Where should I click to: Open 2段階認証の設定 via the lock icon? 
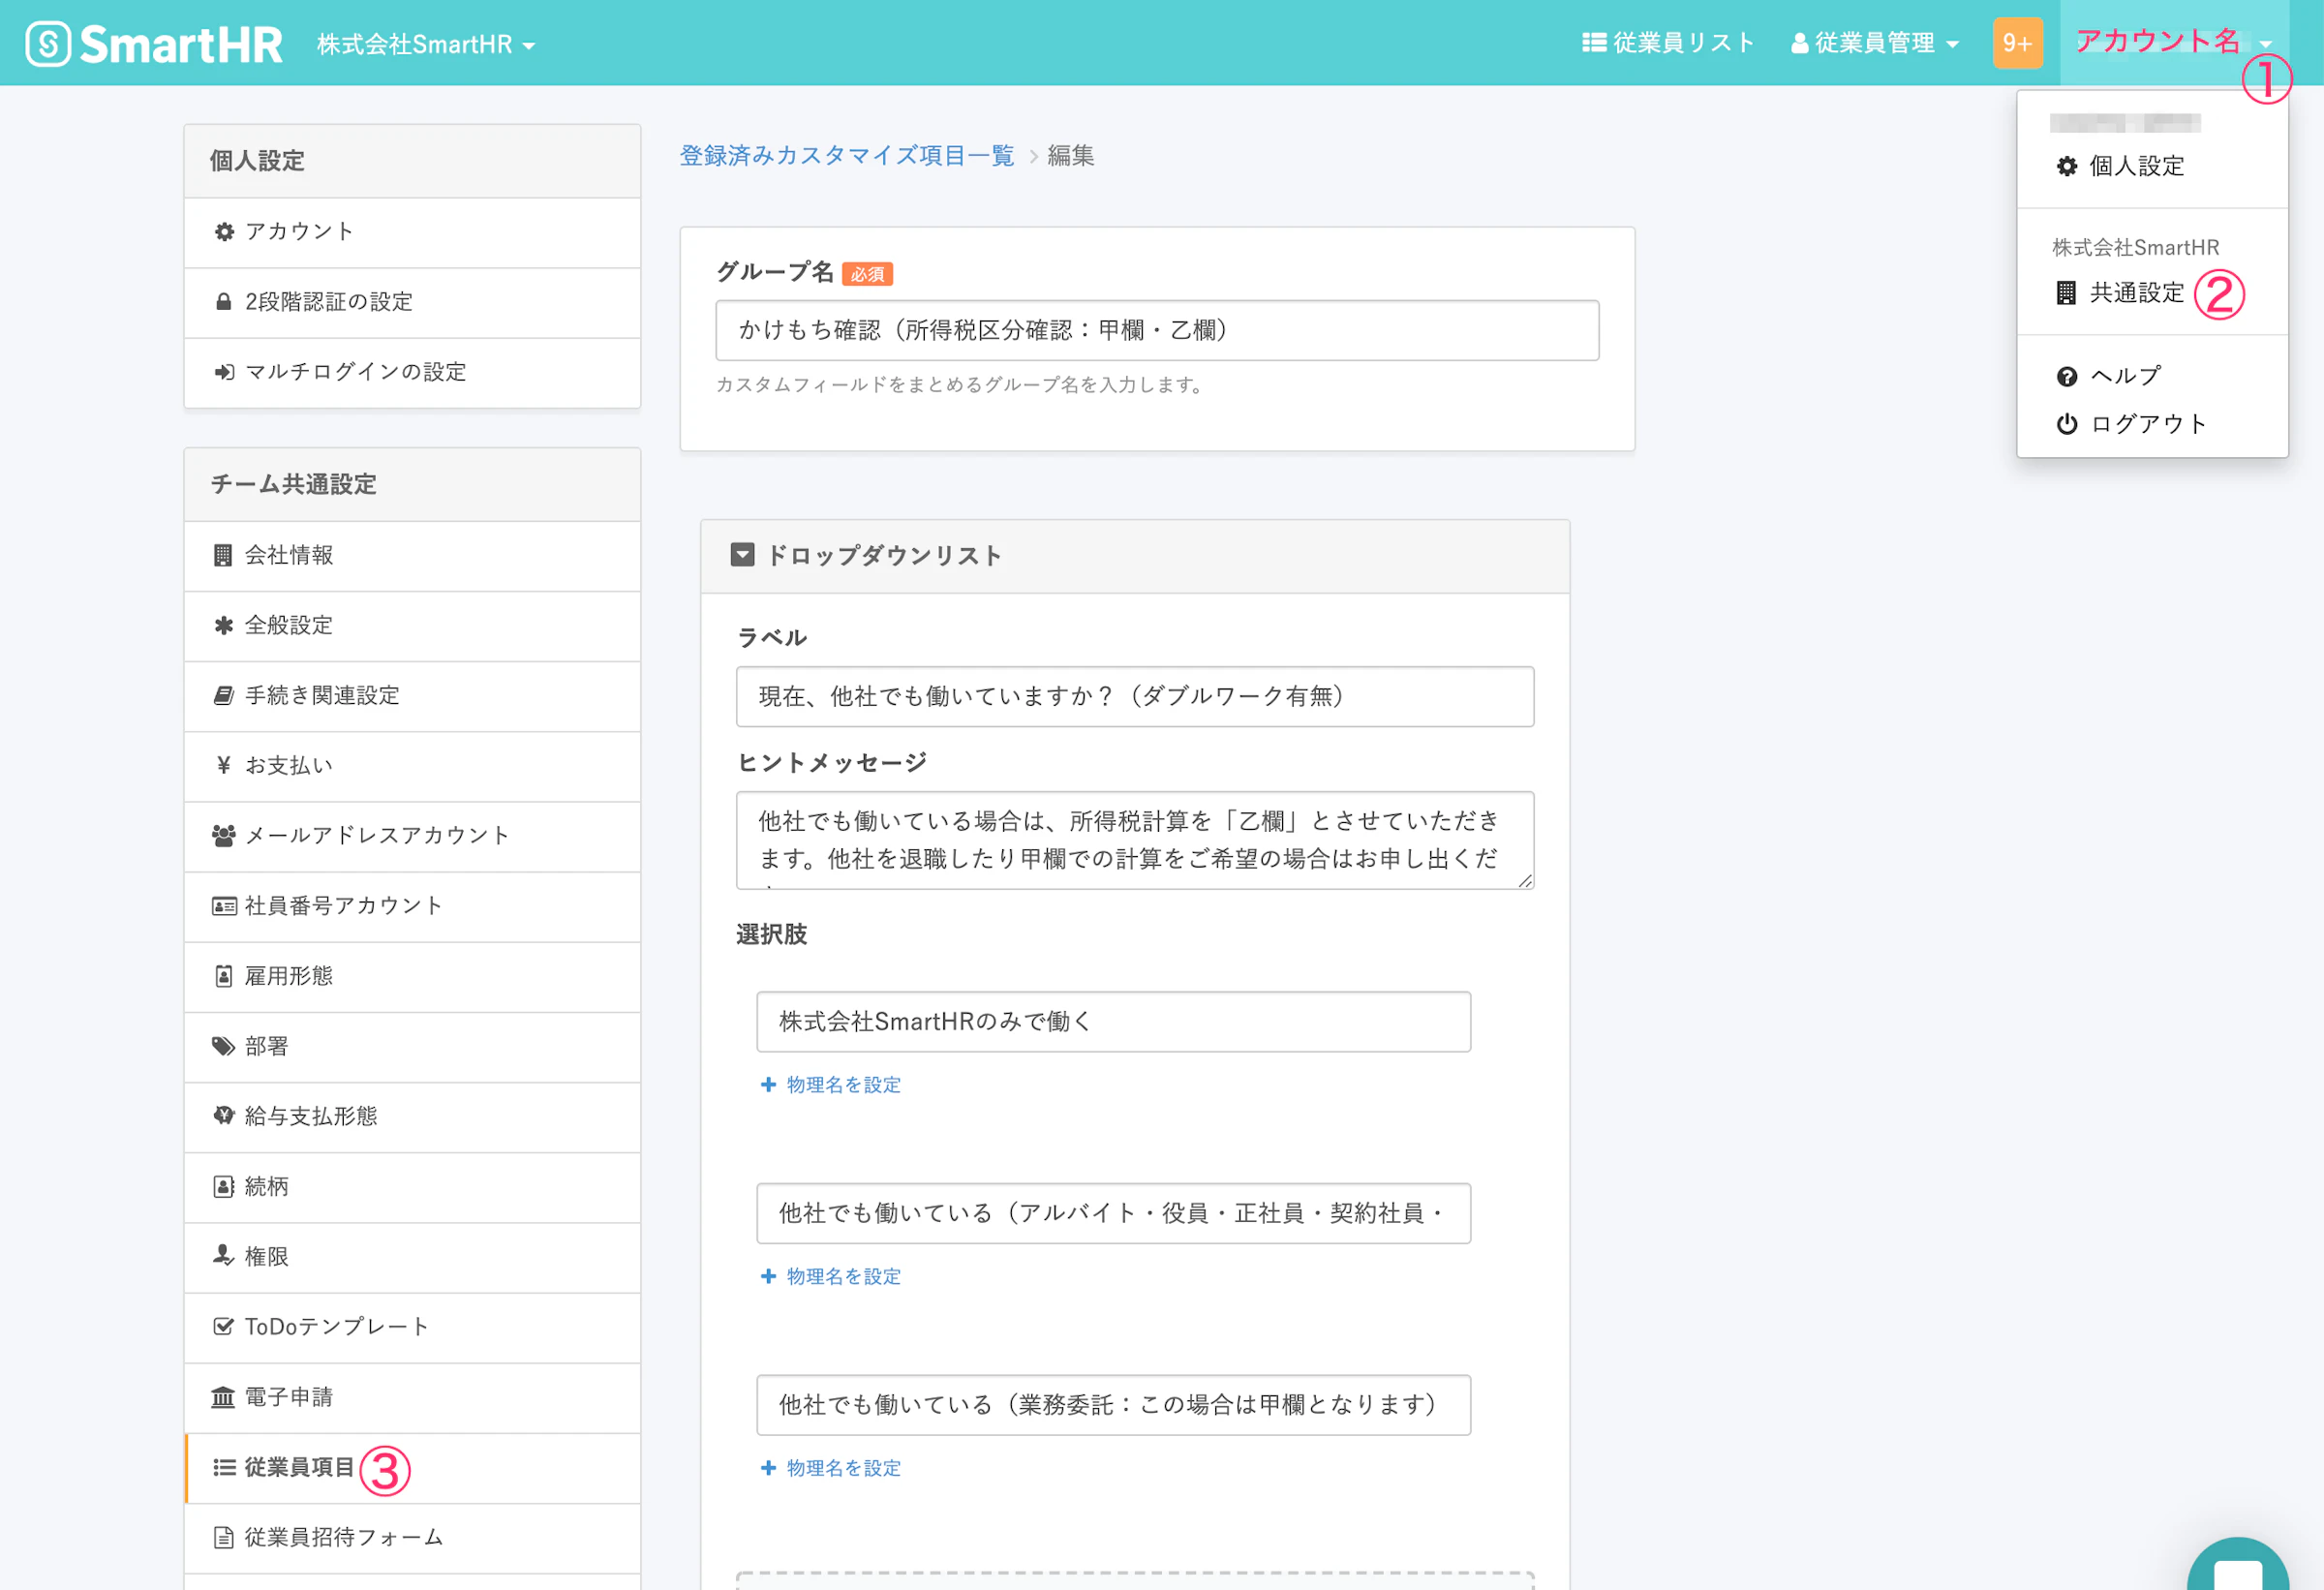[x=224, y=302]
